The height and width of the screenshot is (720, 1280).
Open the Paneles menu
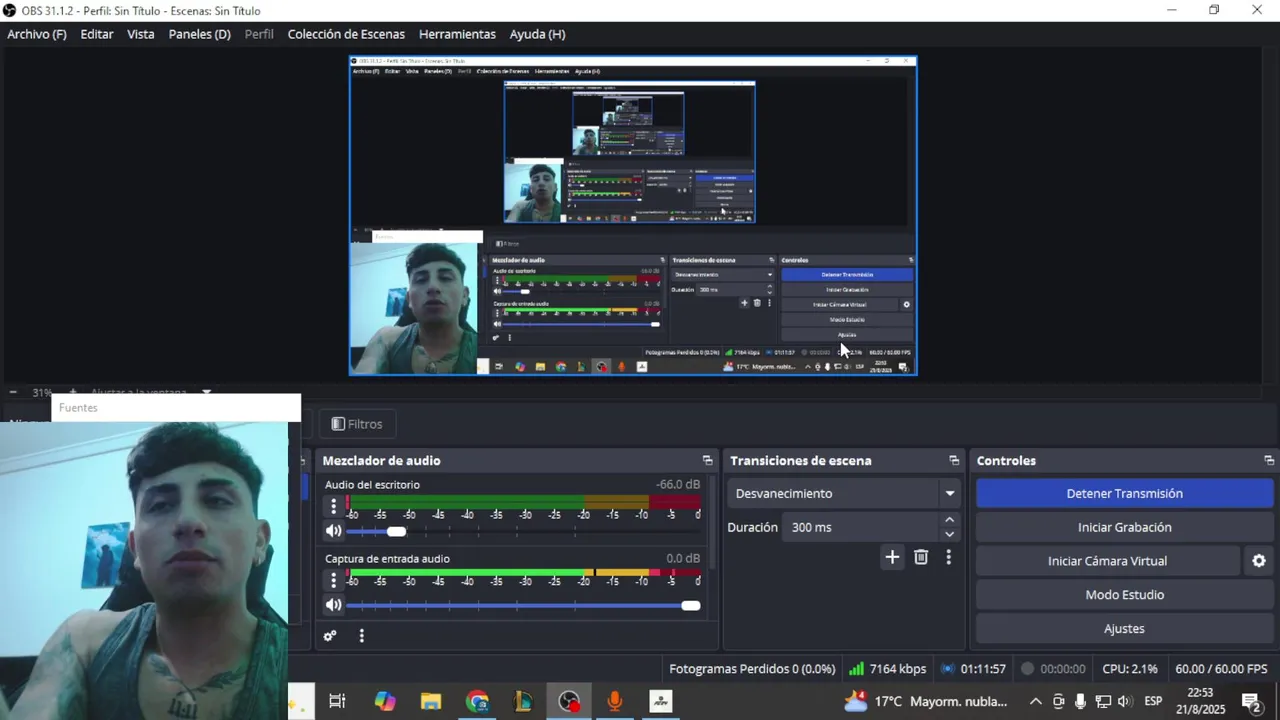point(200,34)
